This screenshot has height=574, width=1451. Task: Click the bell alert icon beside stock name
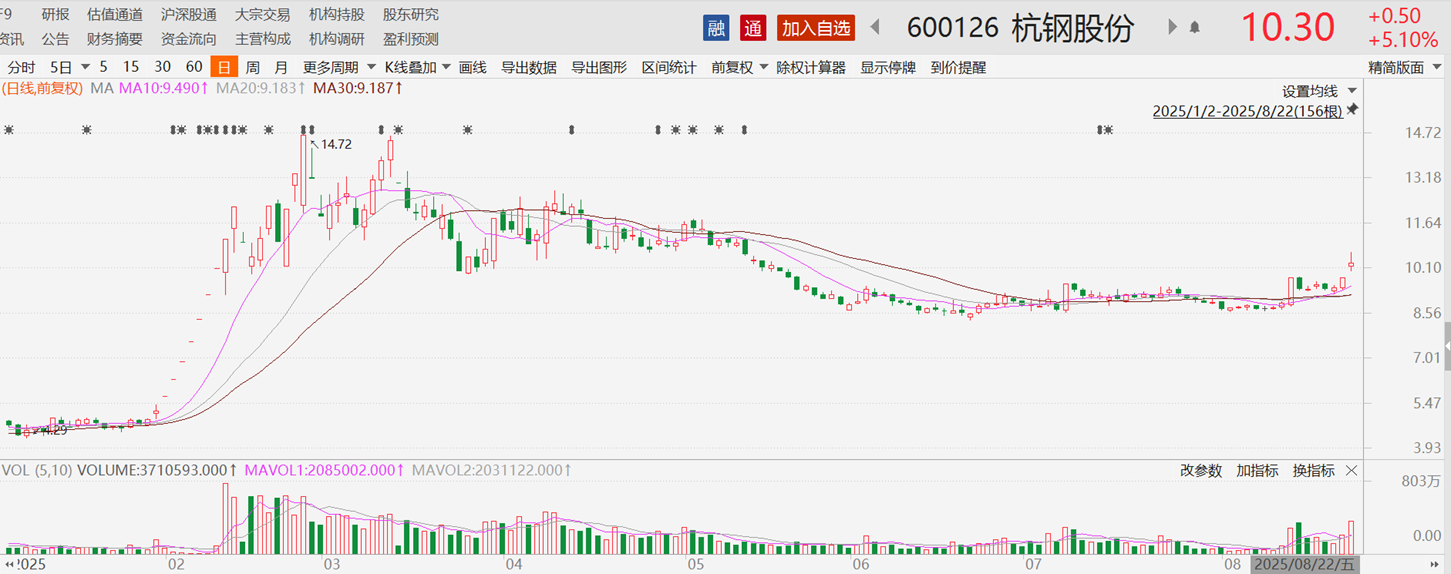pyautogui.click(x=1194, y=28)
